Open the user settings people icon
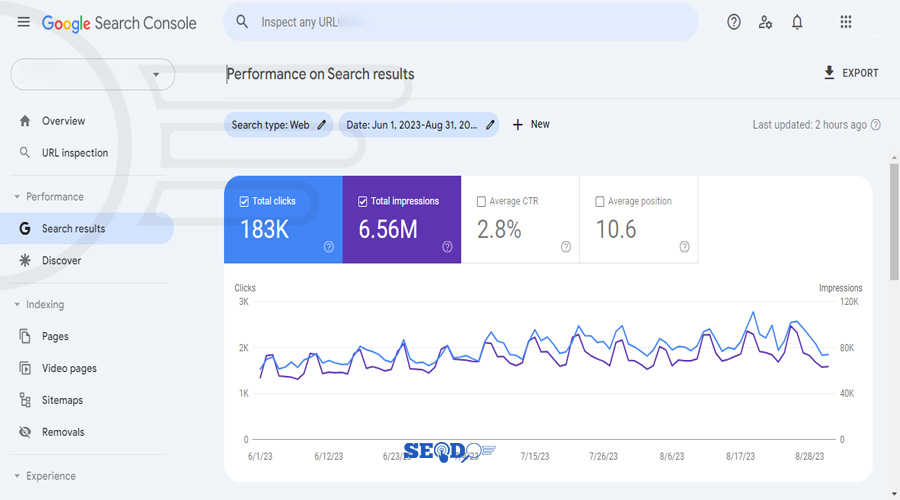Image resolution: width=900 pixels, height=500 pixels. point(765,22)
